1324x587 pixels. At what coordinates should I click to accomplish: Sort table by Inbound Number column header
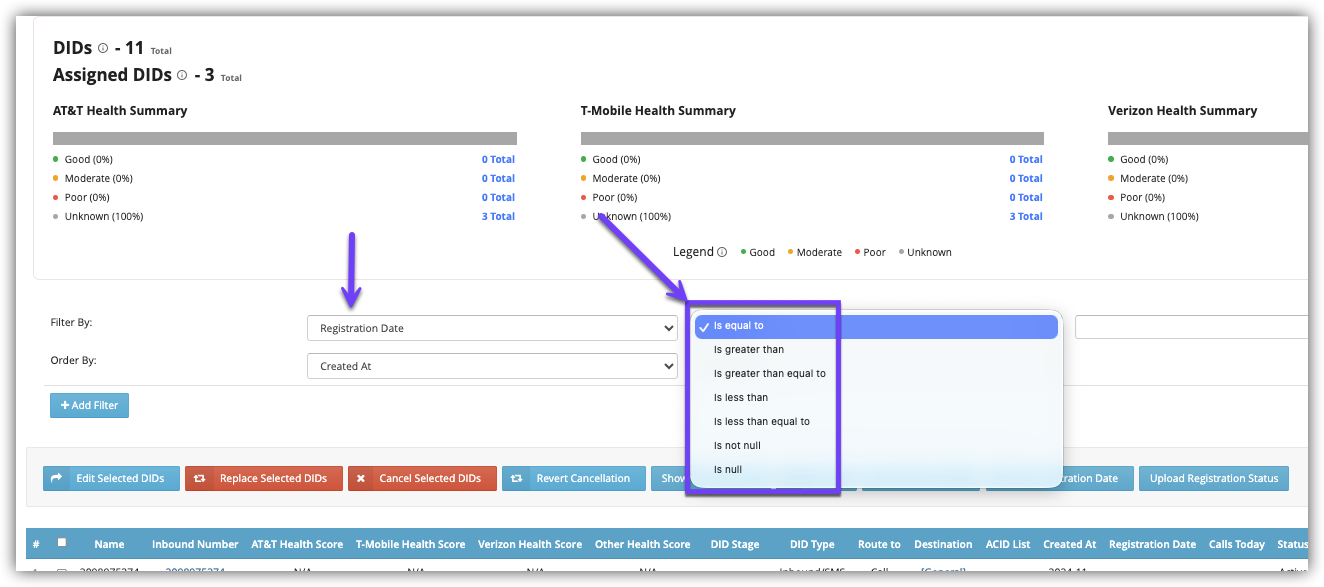click(x=195, y=544)
